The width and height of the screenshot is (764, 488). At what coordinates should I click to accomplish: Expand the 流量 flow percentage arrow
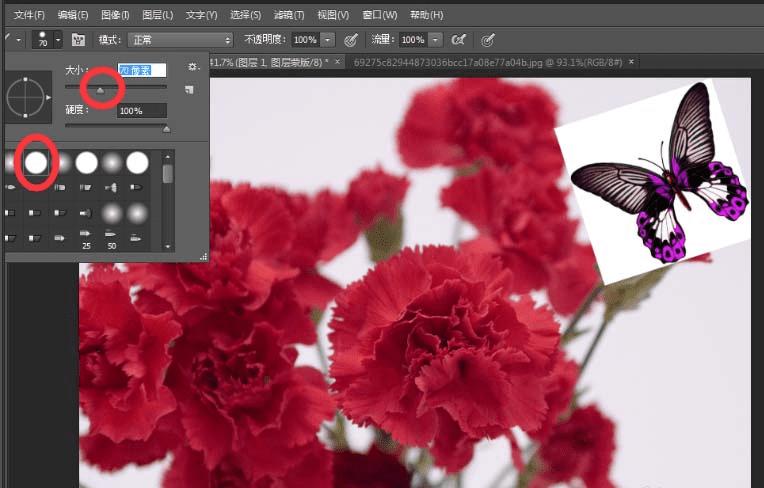(x=435, y=40)
